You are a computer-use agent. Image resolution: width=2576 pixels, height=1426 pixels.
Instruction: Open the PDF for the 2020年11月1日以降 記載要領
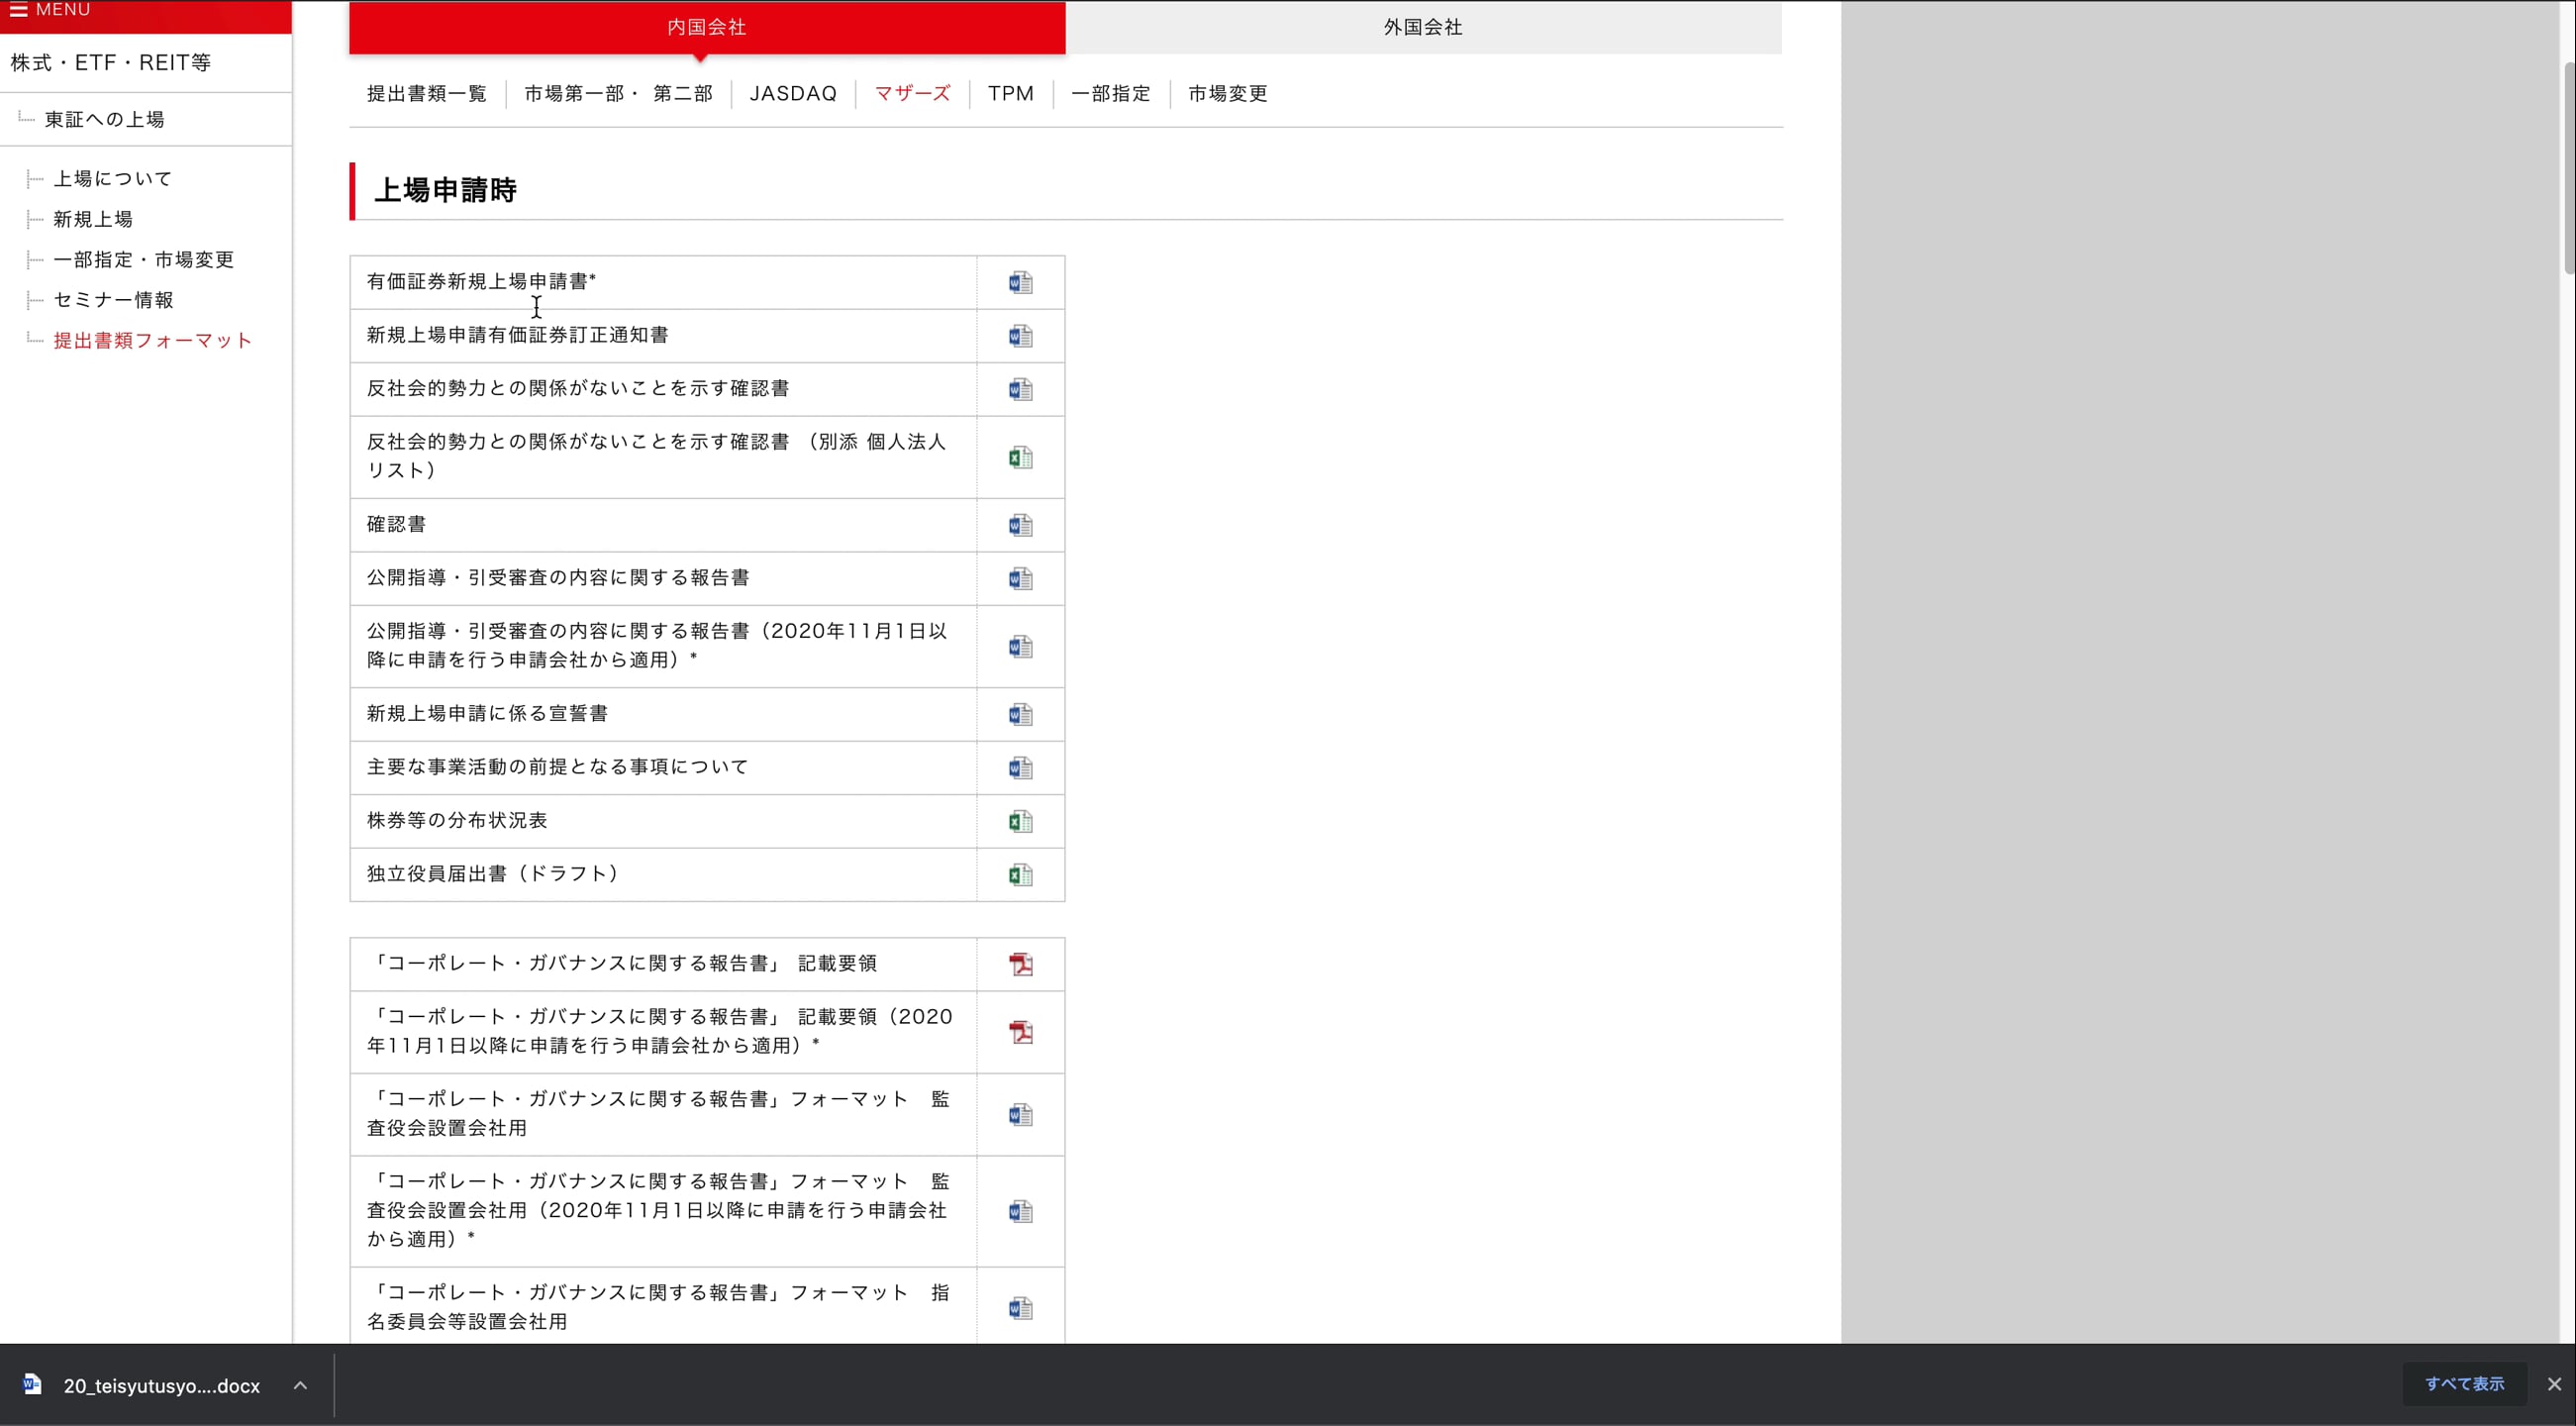[1021, 1032]
